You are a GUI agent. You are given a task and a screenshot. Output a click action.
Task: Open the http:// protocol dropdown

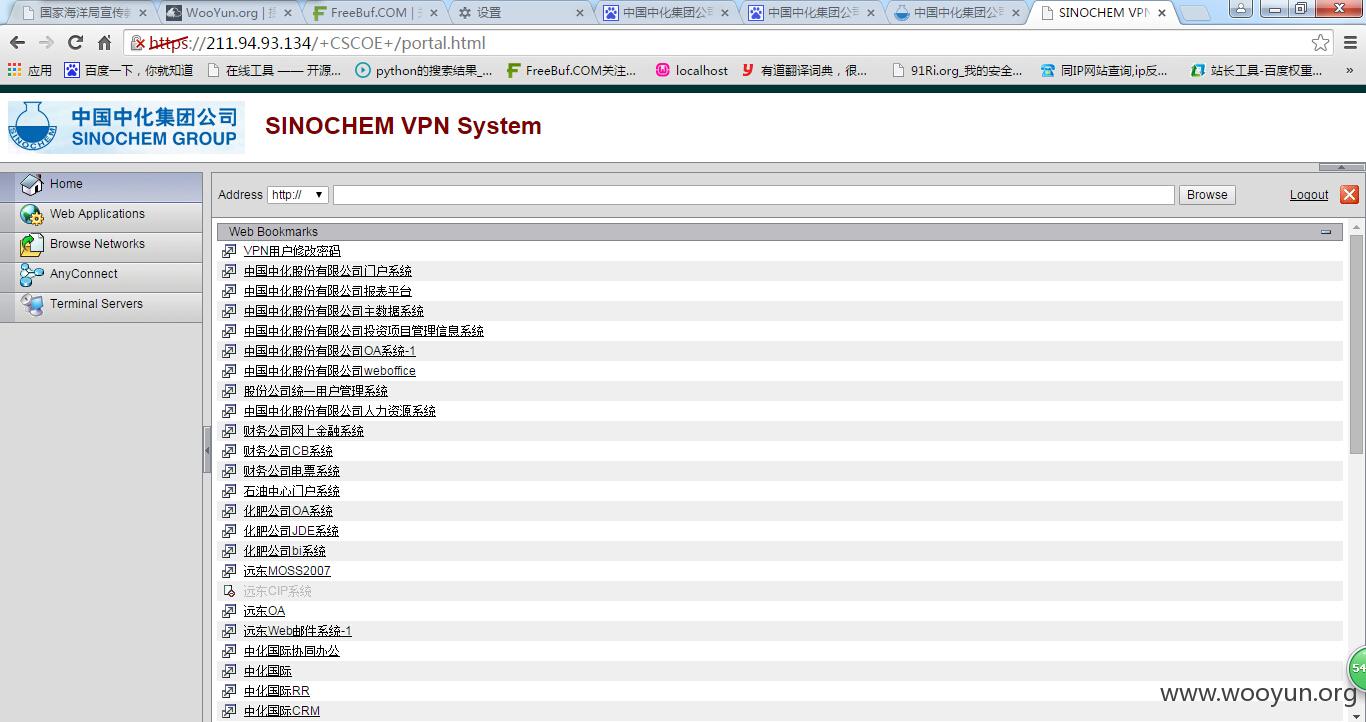[297, 195]
